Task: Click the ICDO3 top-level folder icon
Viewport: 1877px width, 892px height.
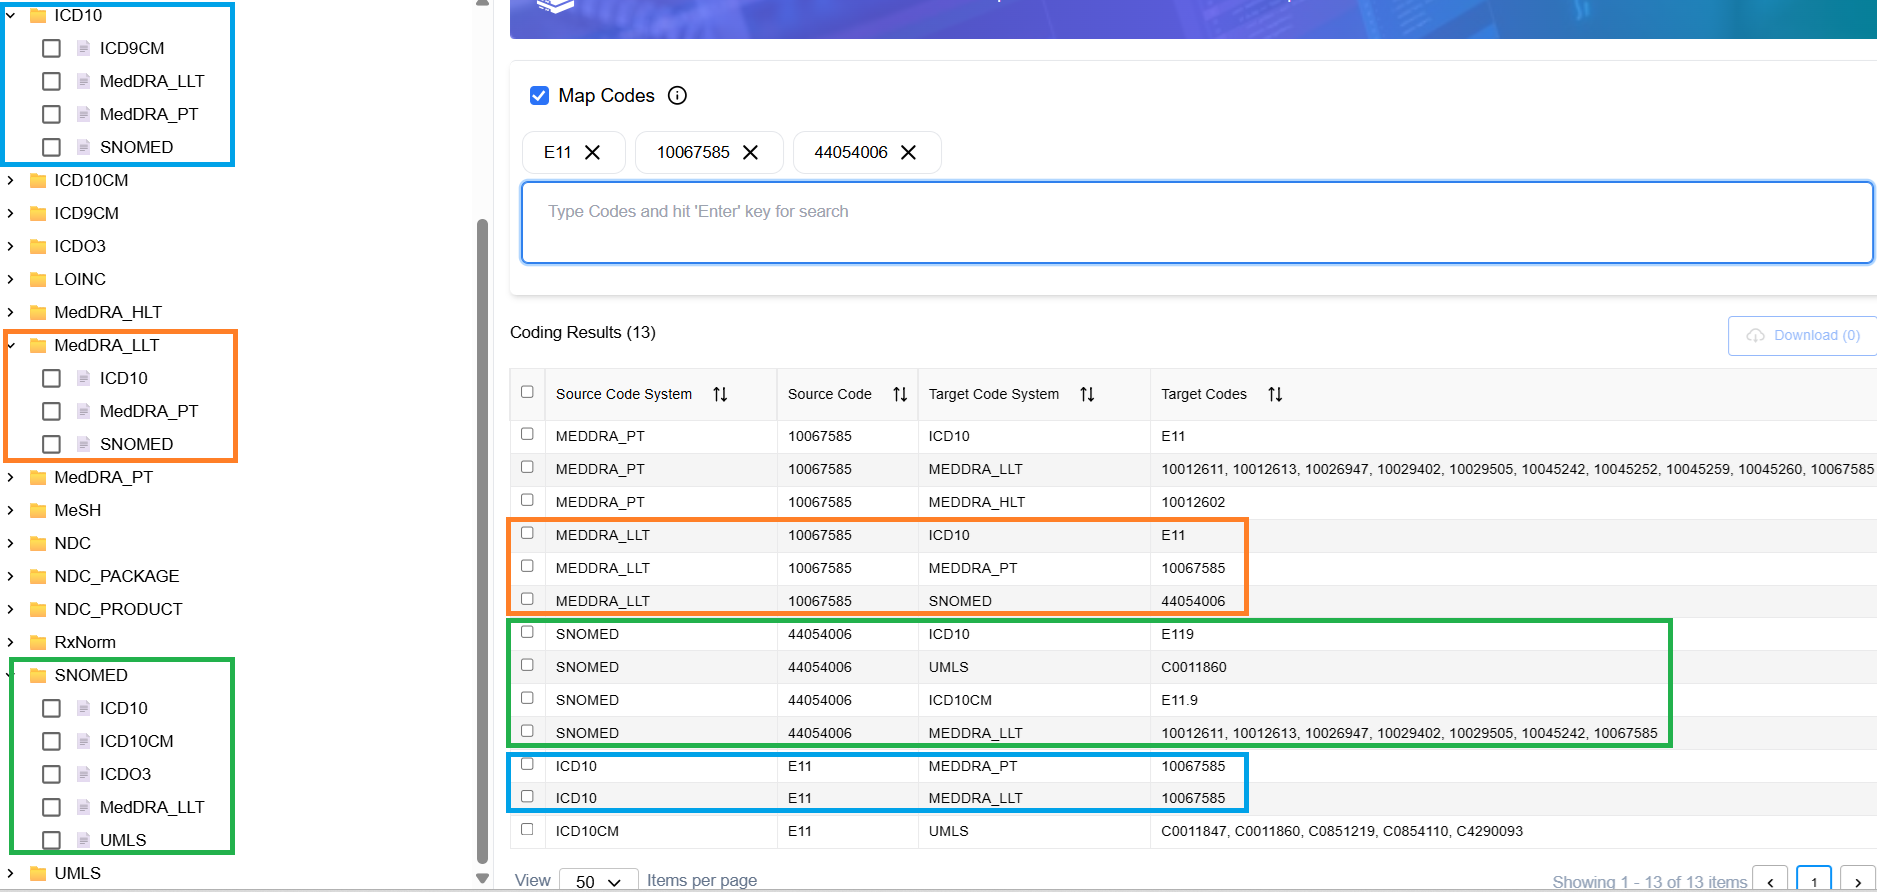Action: click(39, 246)
